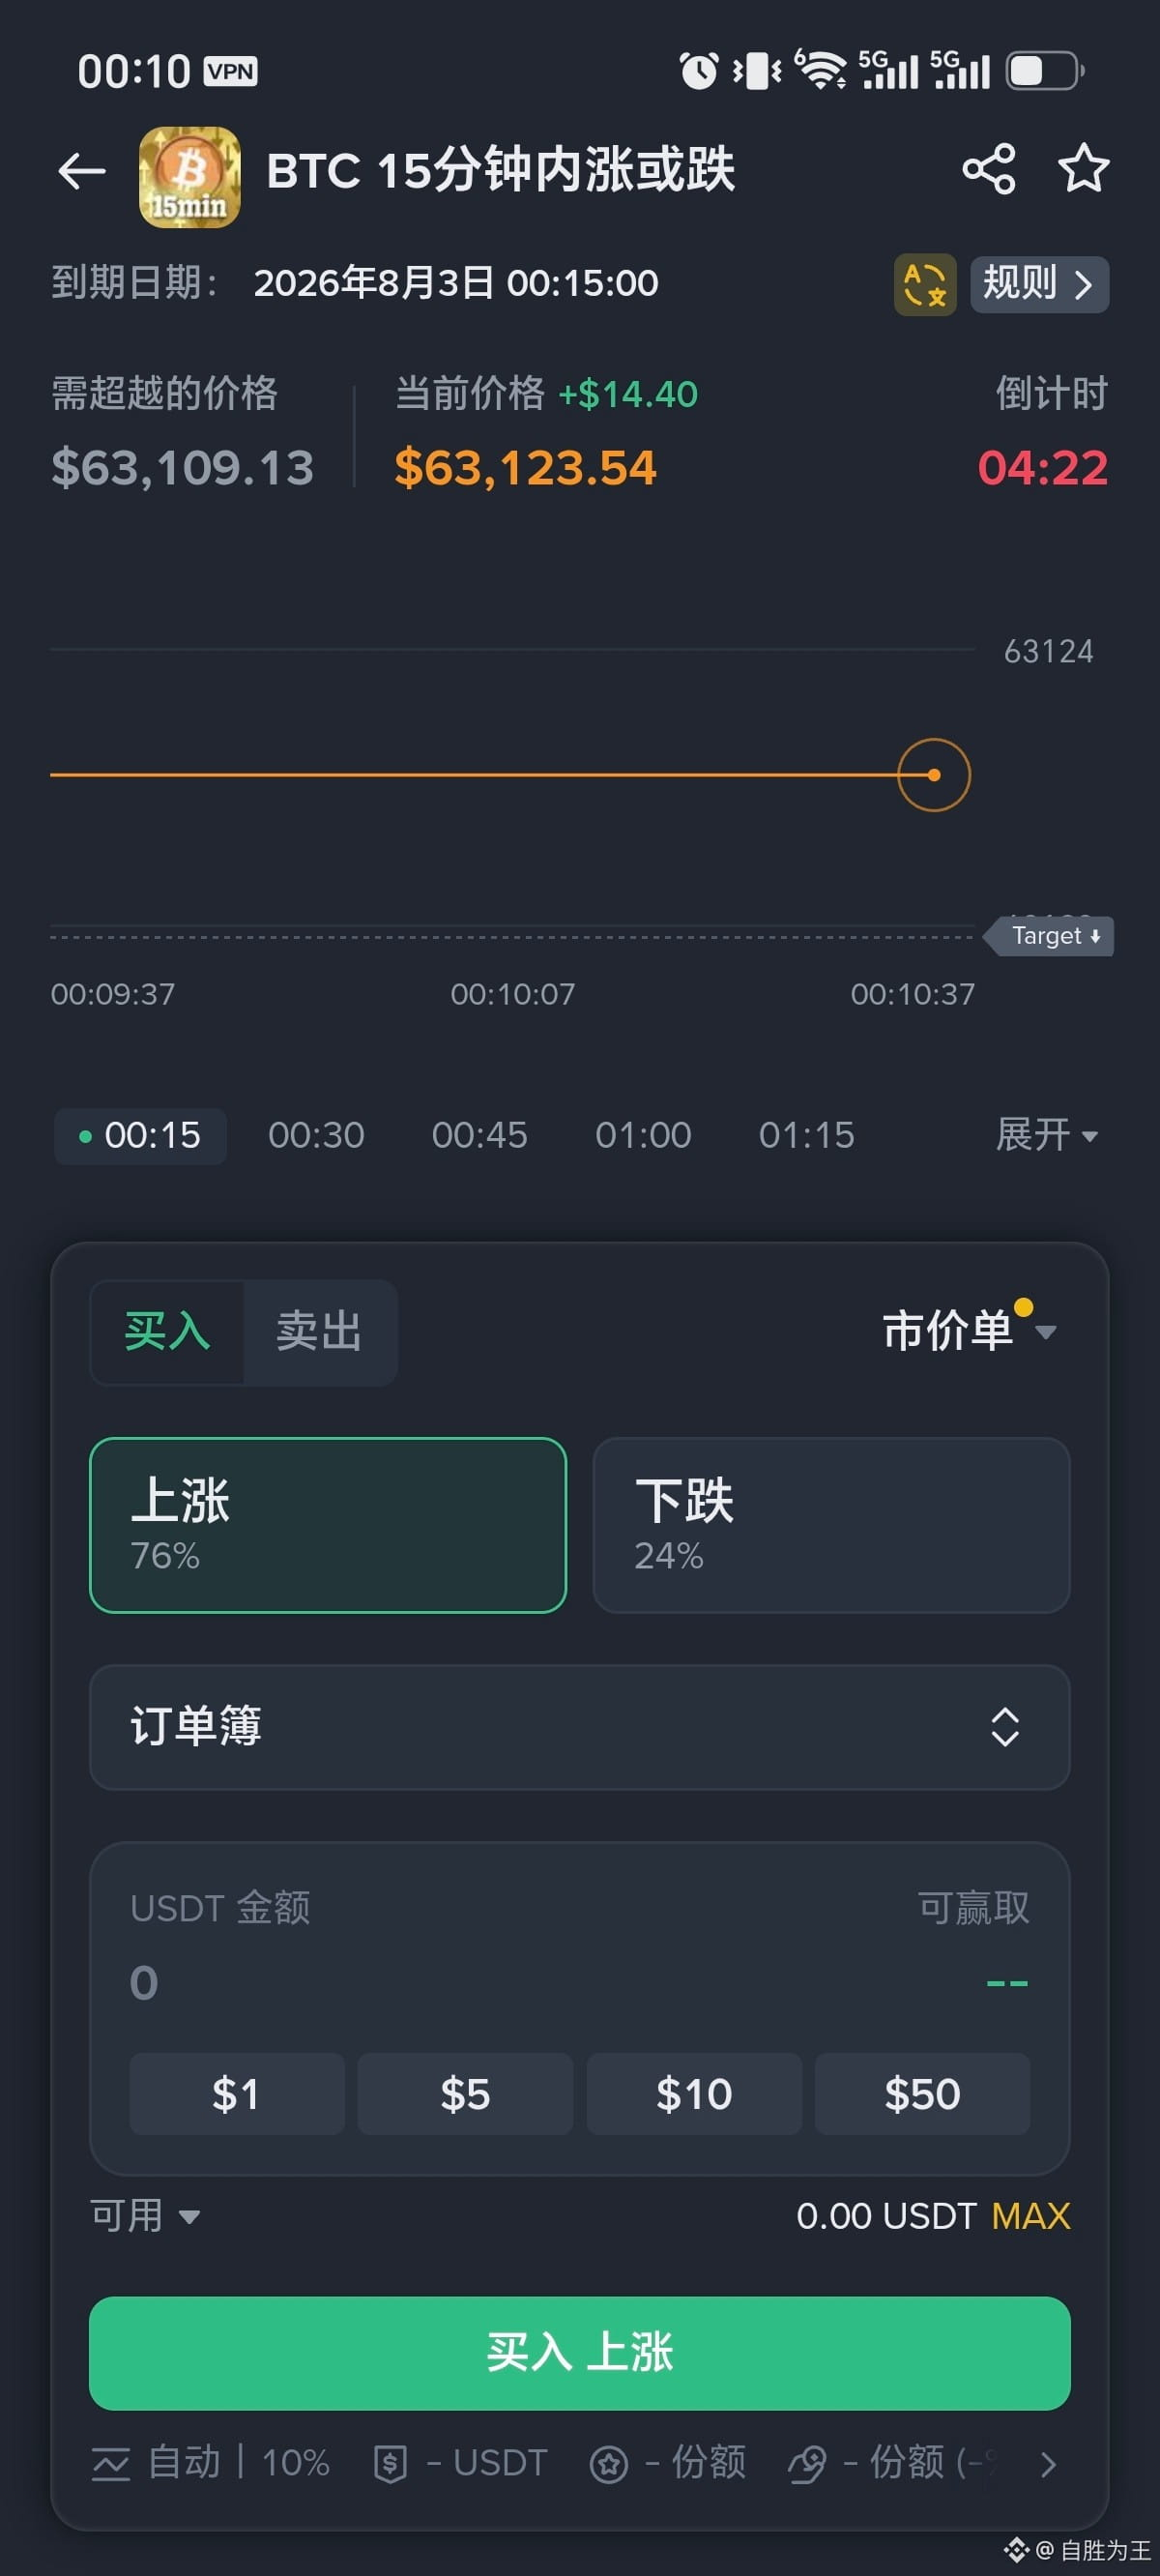Select the 下跌 24% option
Screen dimensions: 1160x2576
(831, 1525)
